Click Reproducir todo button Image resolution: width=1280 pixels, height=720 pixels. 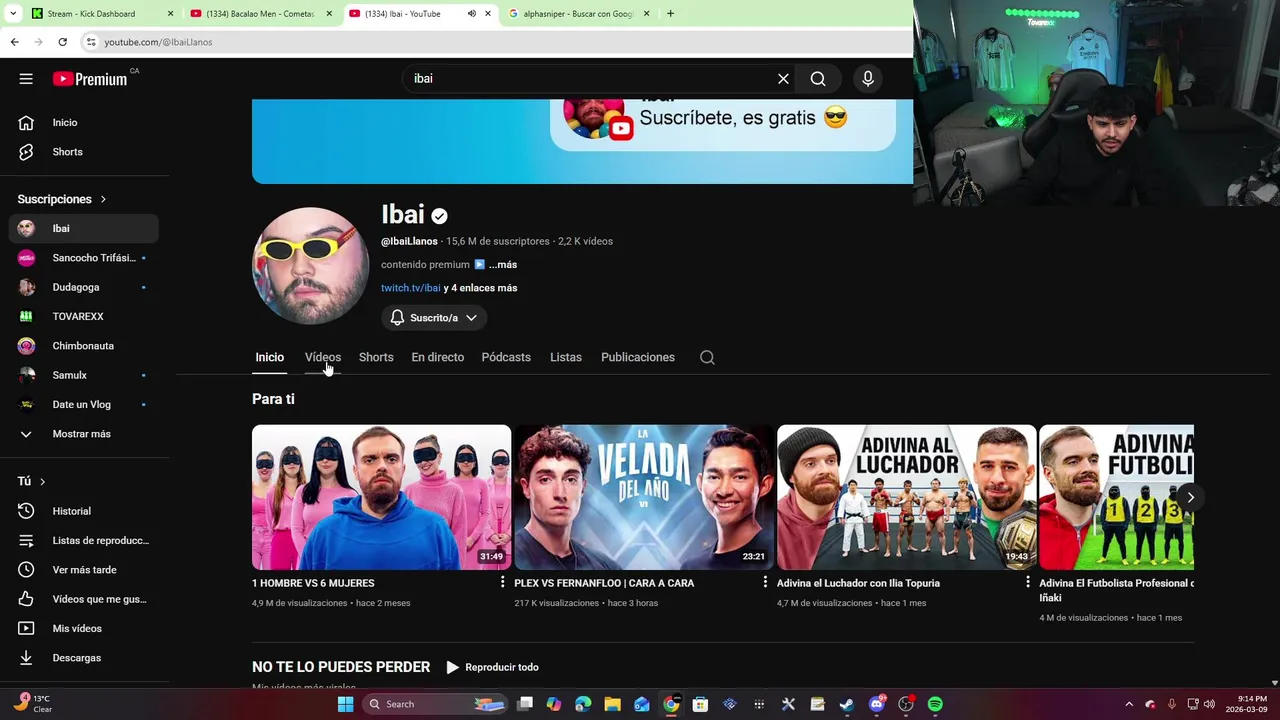[x=492, y=667]
